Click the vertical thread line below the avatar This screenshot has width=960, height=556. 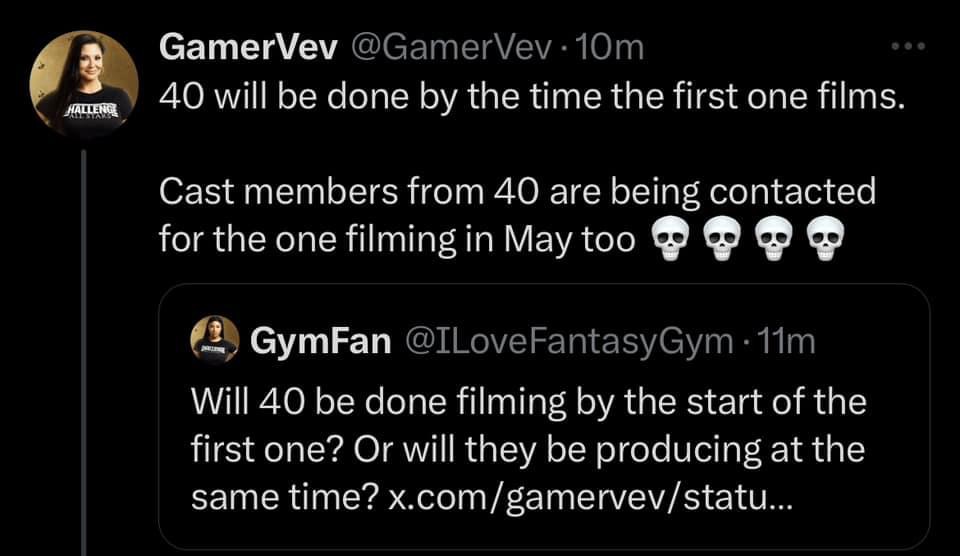pos(84,353)
